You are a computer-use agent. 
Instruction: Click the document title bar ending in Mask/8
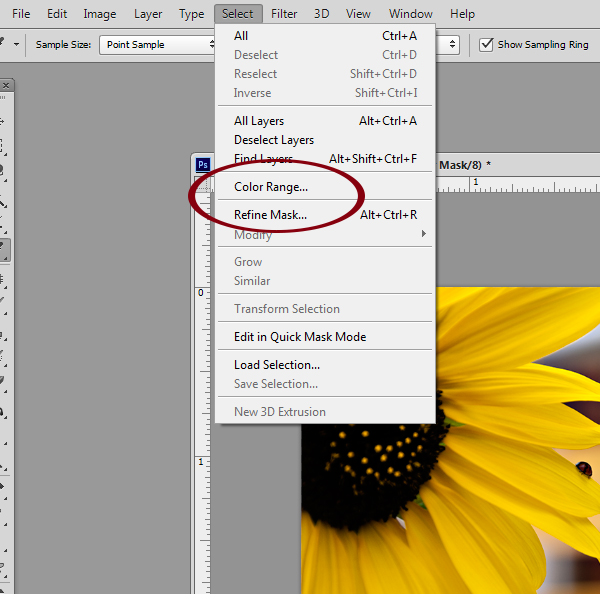click(x=518, y=165)
